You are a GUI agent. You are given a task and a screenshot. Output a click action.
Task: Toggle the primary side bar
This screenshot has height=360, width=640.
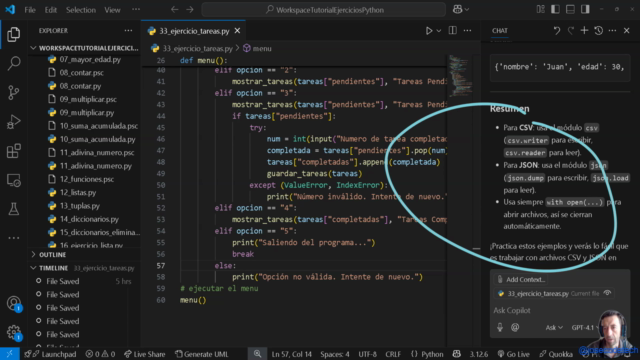tap(555, 9)
